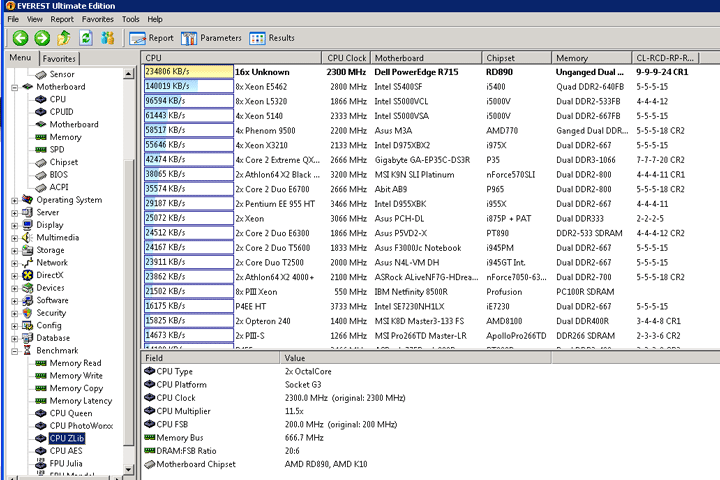Open the Report menu
This screenshot has width=720, height=480.
62,19
